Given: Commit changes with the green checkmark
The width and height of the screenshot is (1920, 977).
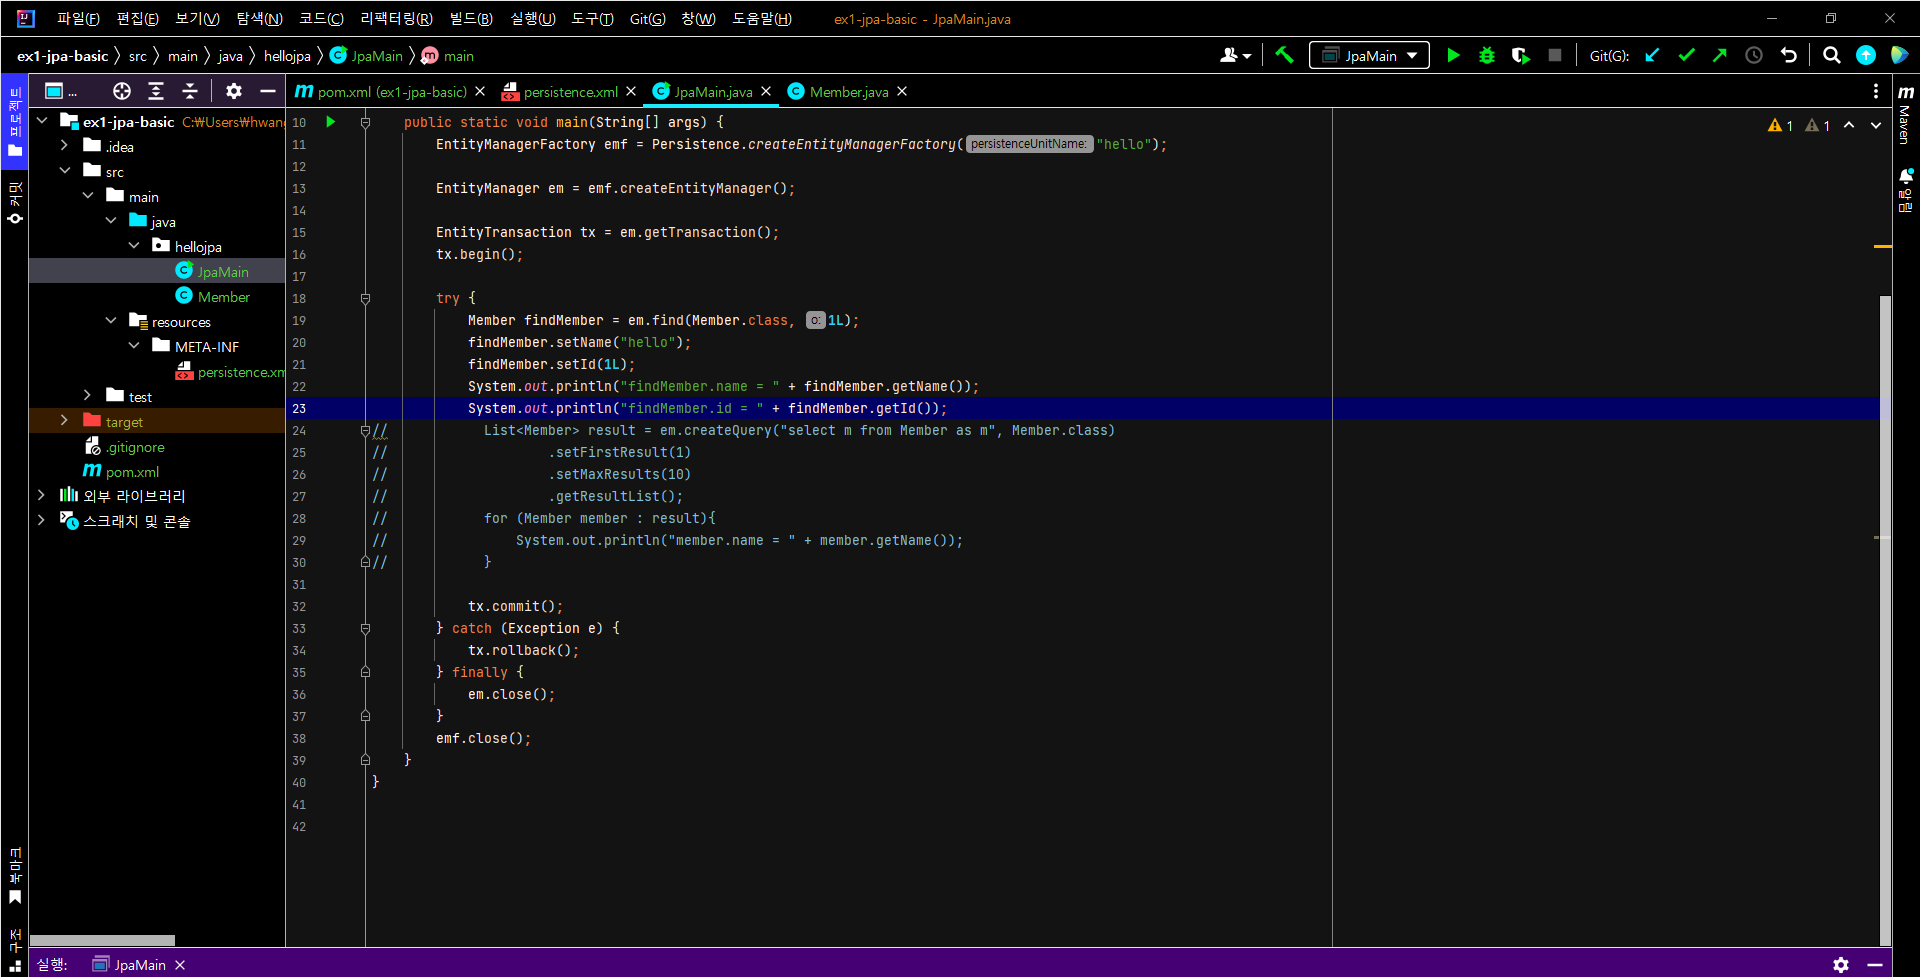Looking at the screenshot, I should [1687, 56].
